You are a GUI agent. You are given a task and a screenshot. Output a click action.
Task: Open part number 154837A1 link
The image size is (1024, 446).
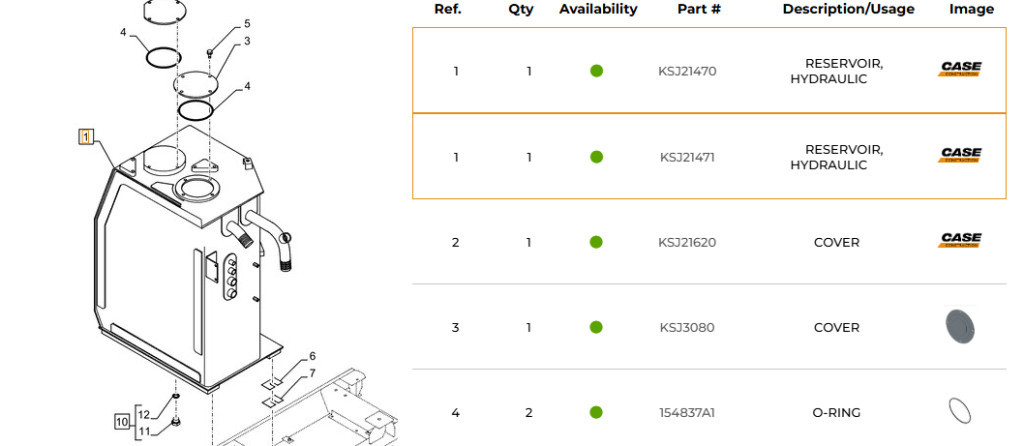pyautogui.click(x=687, y=413)
